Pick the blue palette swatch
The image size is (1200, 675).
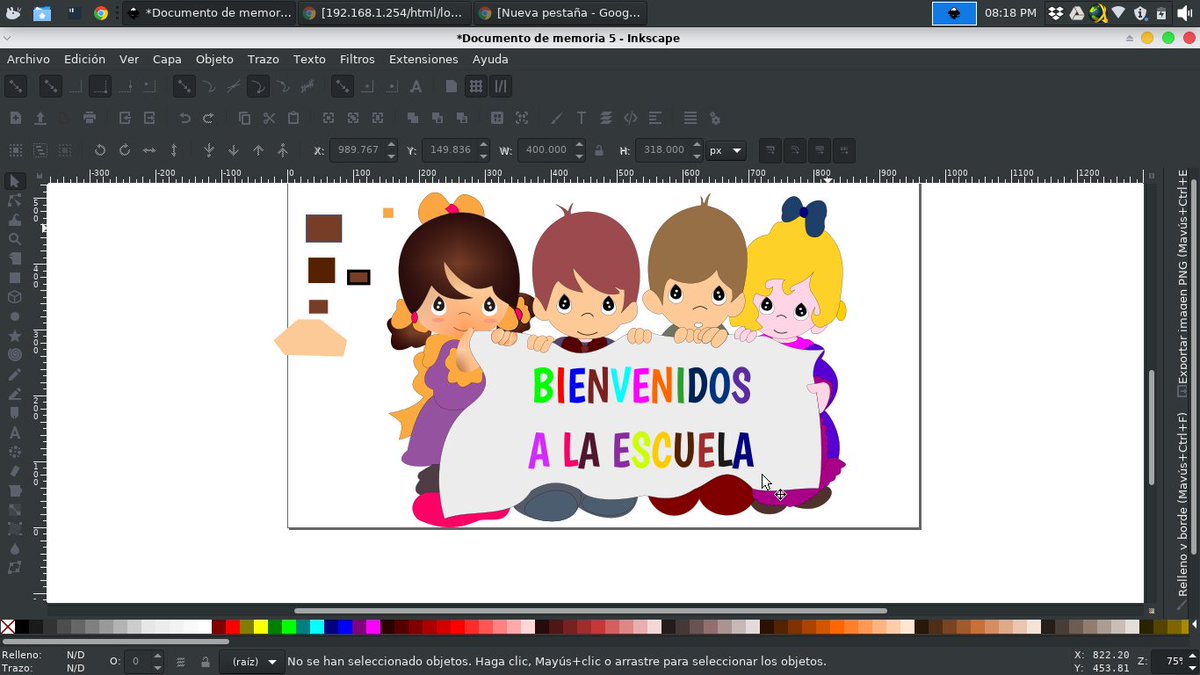(345, 627)
